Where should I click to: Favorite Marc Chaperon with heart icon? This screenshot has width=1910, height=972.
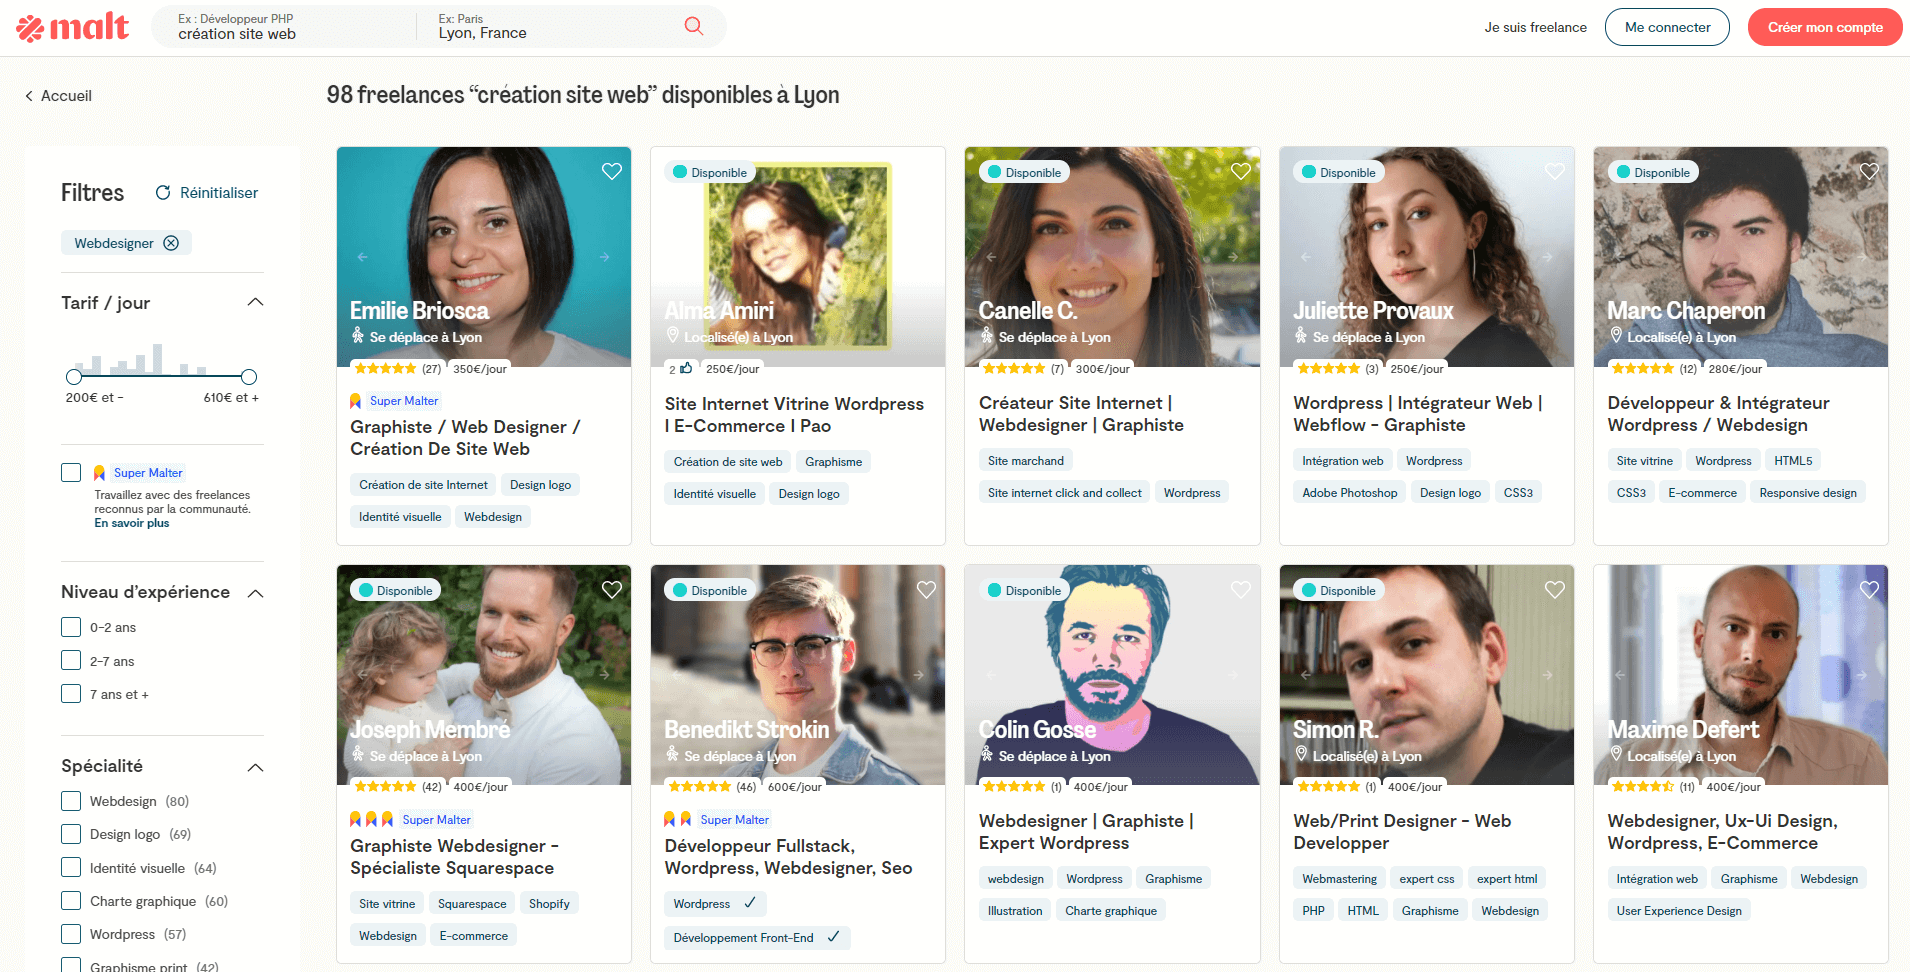1868,171
